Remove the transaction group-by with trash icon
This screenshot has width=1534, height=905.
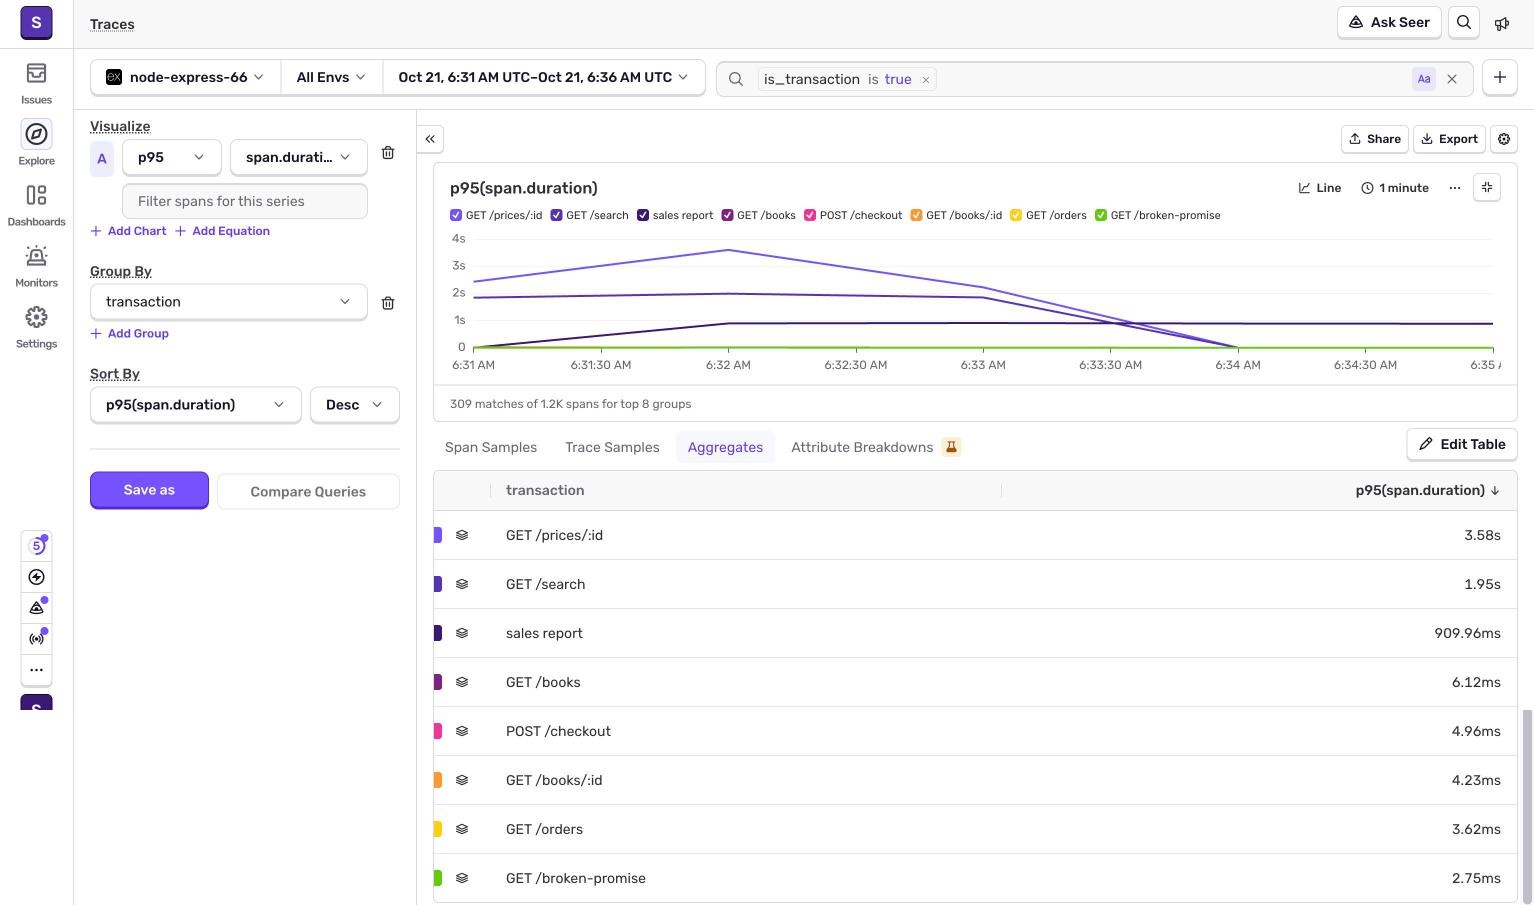click(x=388, y=303)
